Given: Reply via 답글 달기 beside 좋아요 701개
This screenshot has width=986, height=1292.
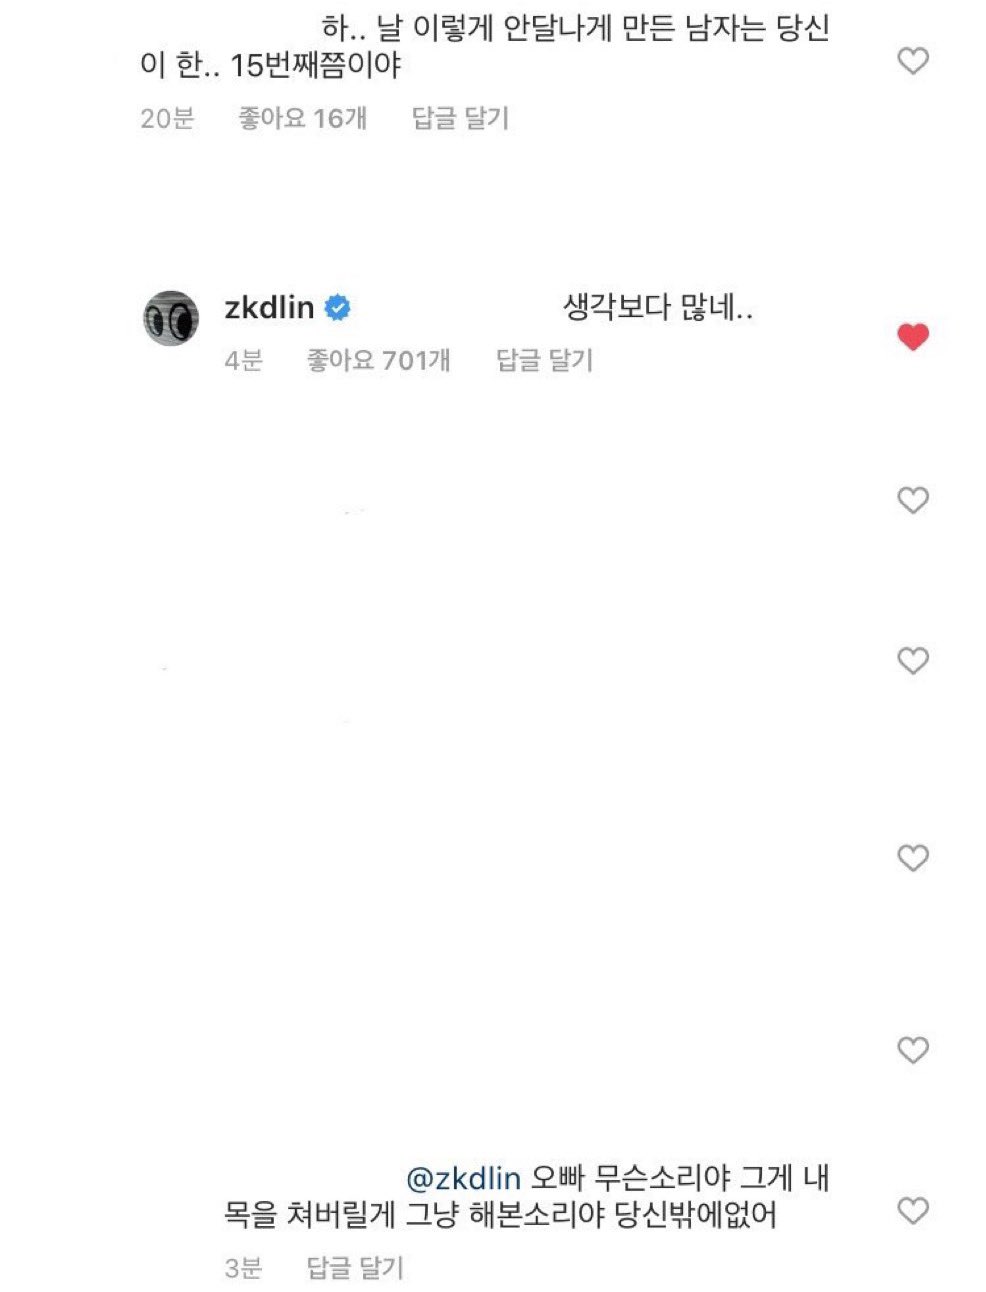Looking at the screenshot, I should [x=544, y=360].
